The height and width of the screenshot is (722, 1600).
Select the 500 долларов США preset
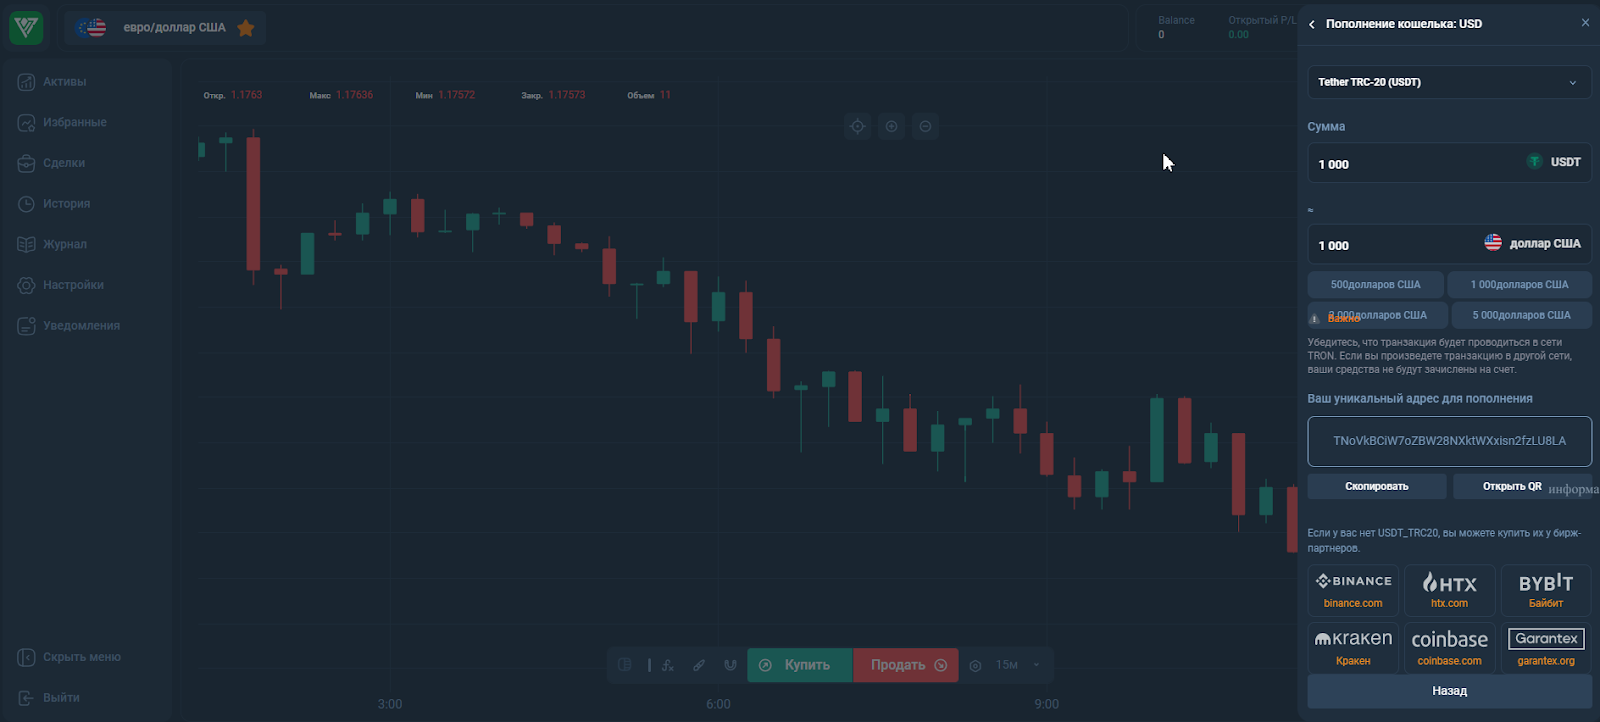click(x=1375, y=285)
